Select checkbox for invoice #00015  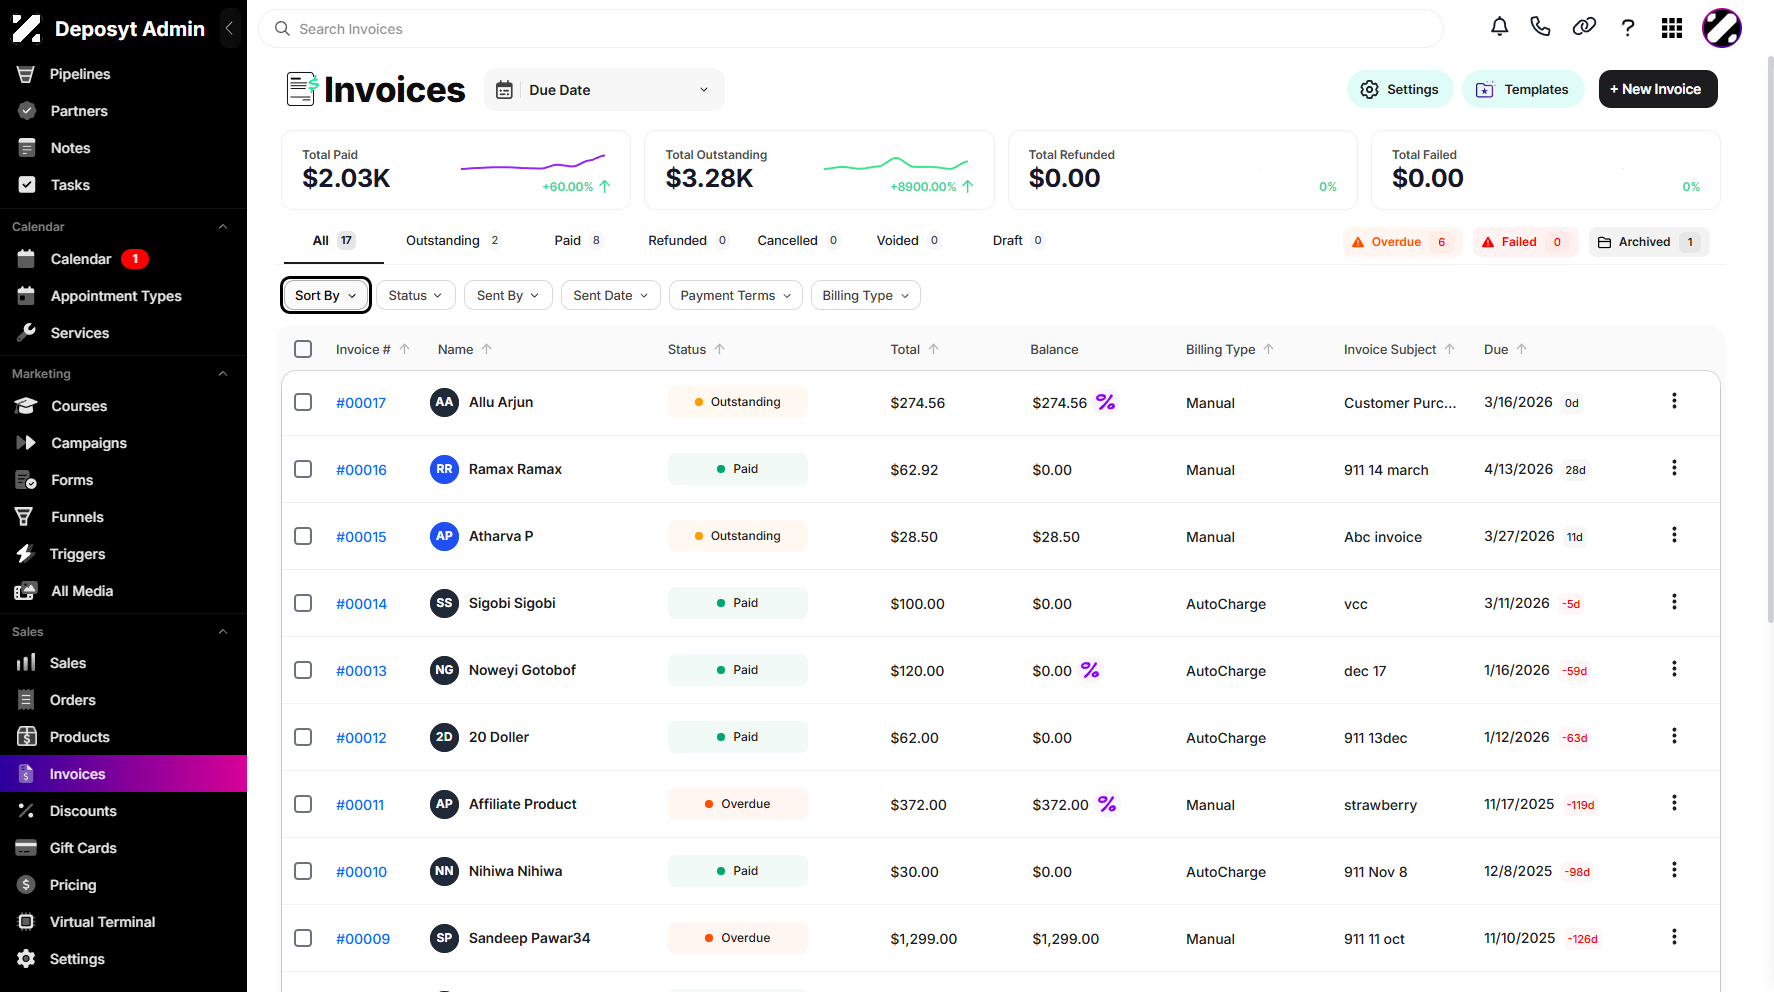(303, 536)
